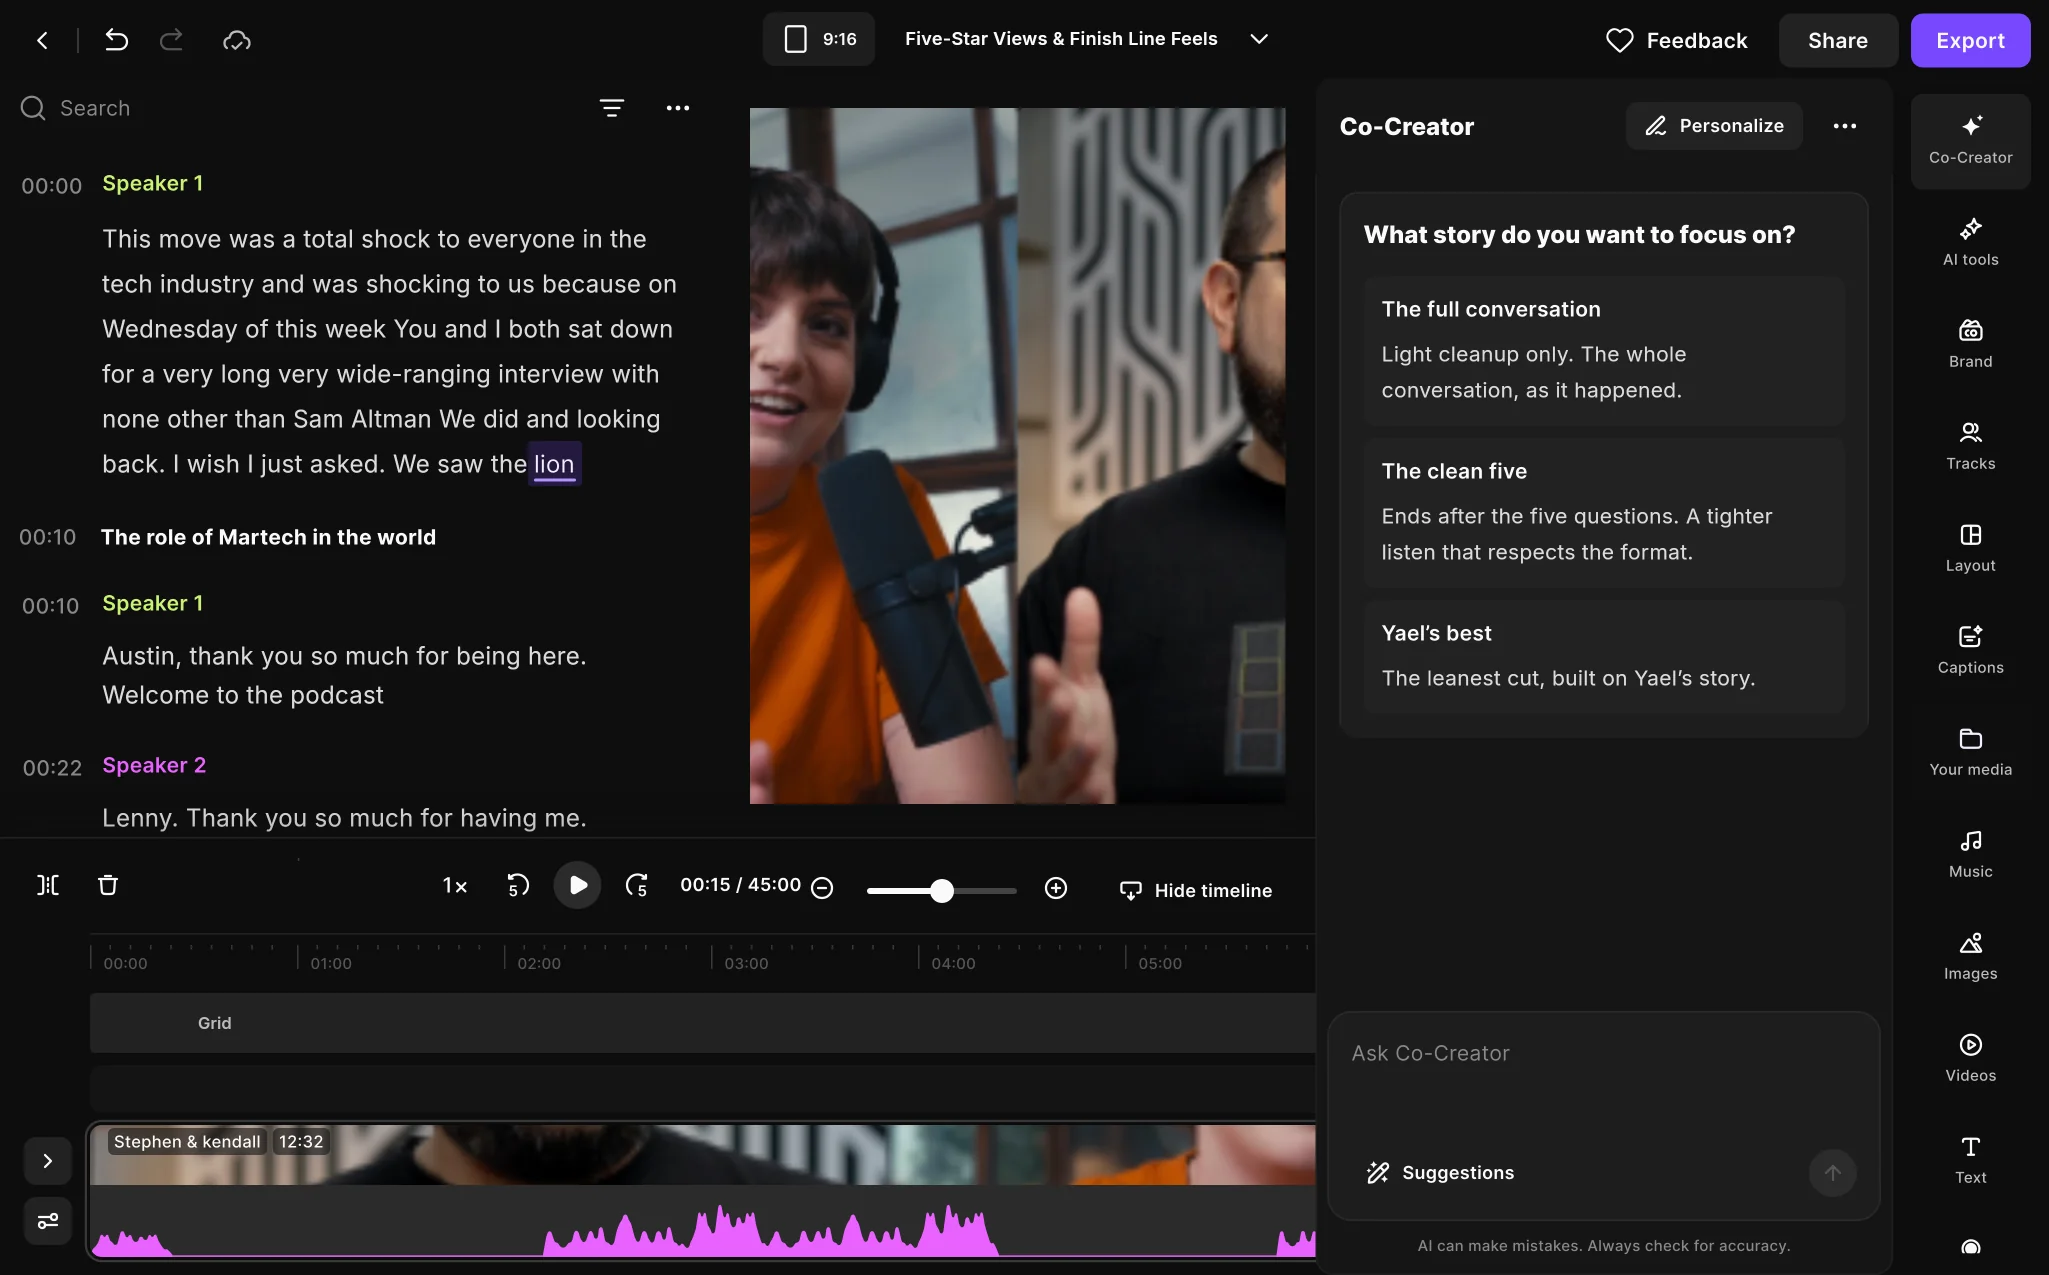Zoom out the timeline
The height and width of the screenshot is (1275, 2049).
coord(822,888)
